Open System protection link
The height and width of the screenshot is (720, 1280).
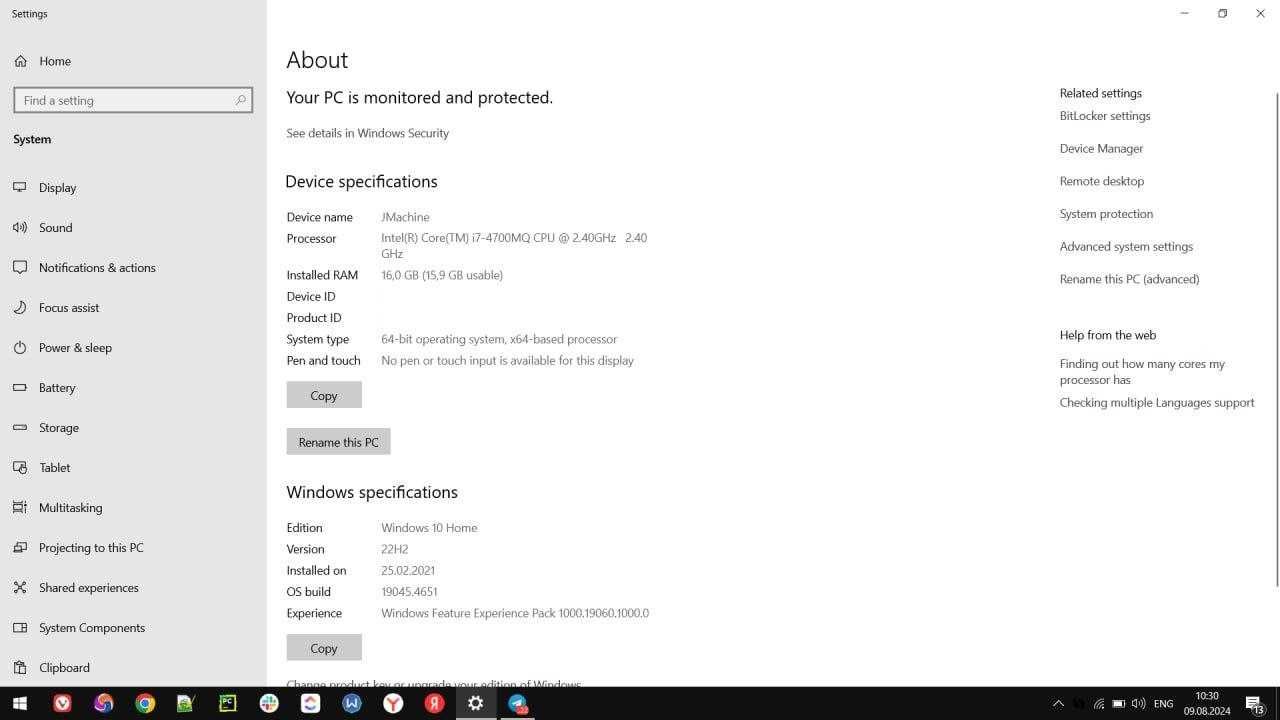point(1106,214)
